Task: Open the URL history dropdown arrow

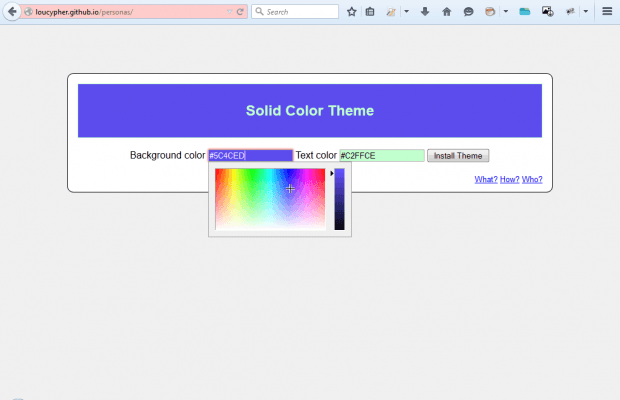Action: click(230, 12)
